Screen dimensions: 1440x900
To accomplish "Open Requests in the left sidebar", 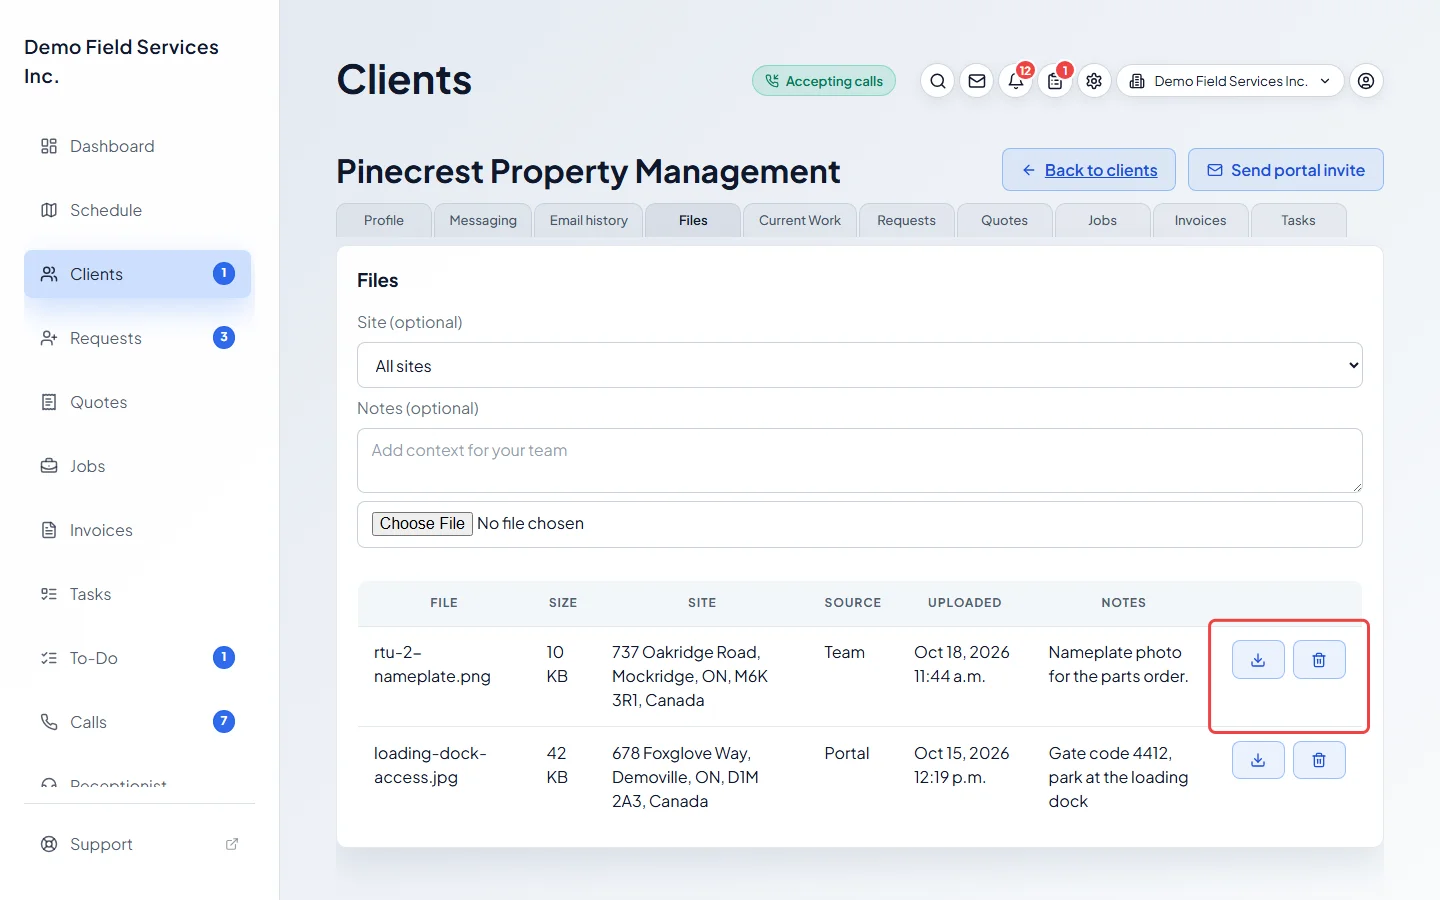I will (x=138, y=338).
